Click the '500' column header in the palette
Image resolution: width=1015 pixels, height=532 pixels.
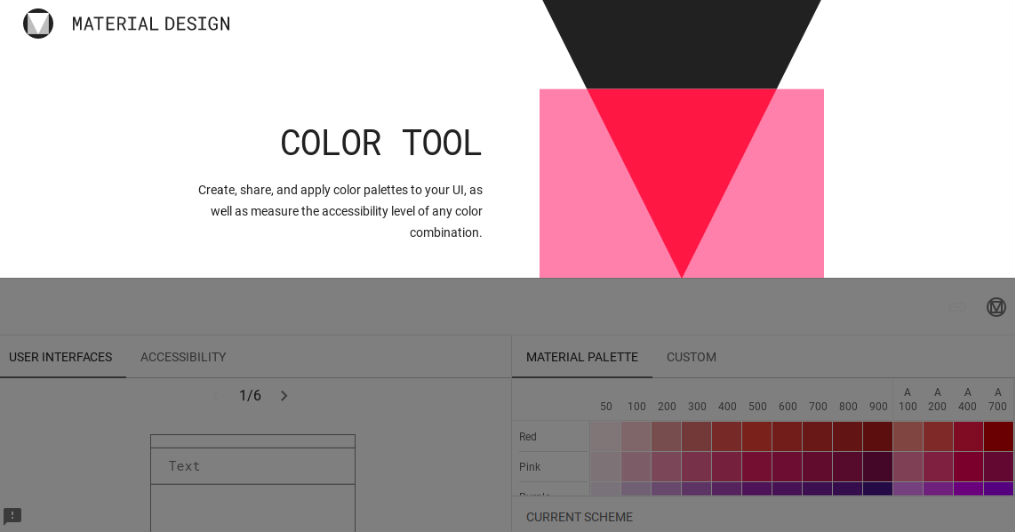(757, 406)
